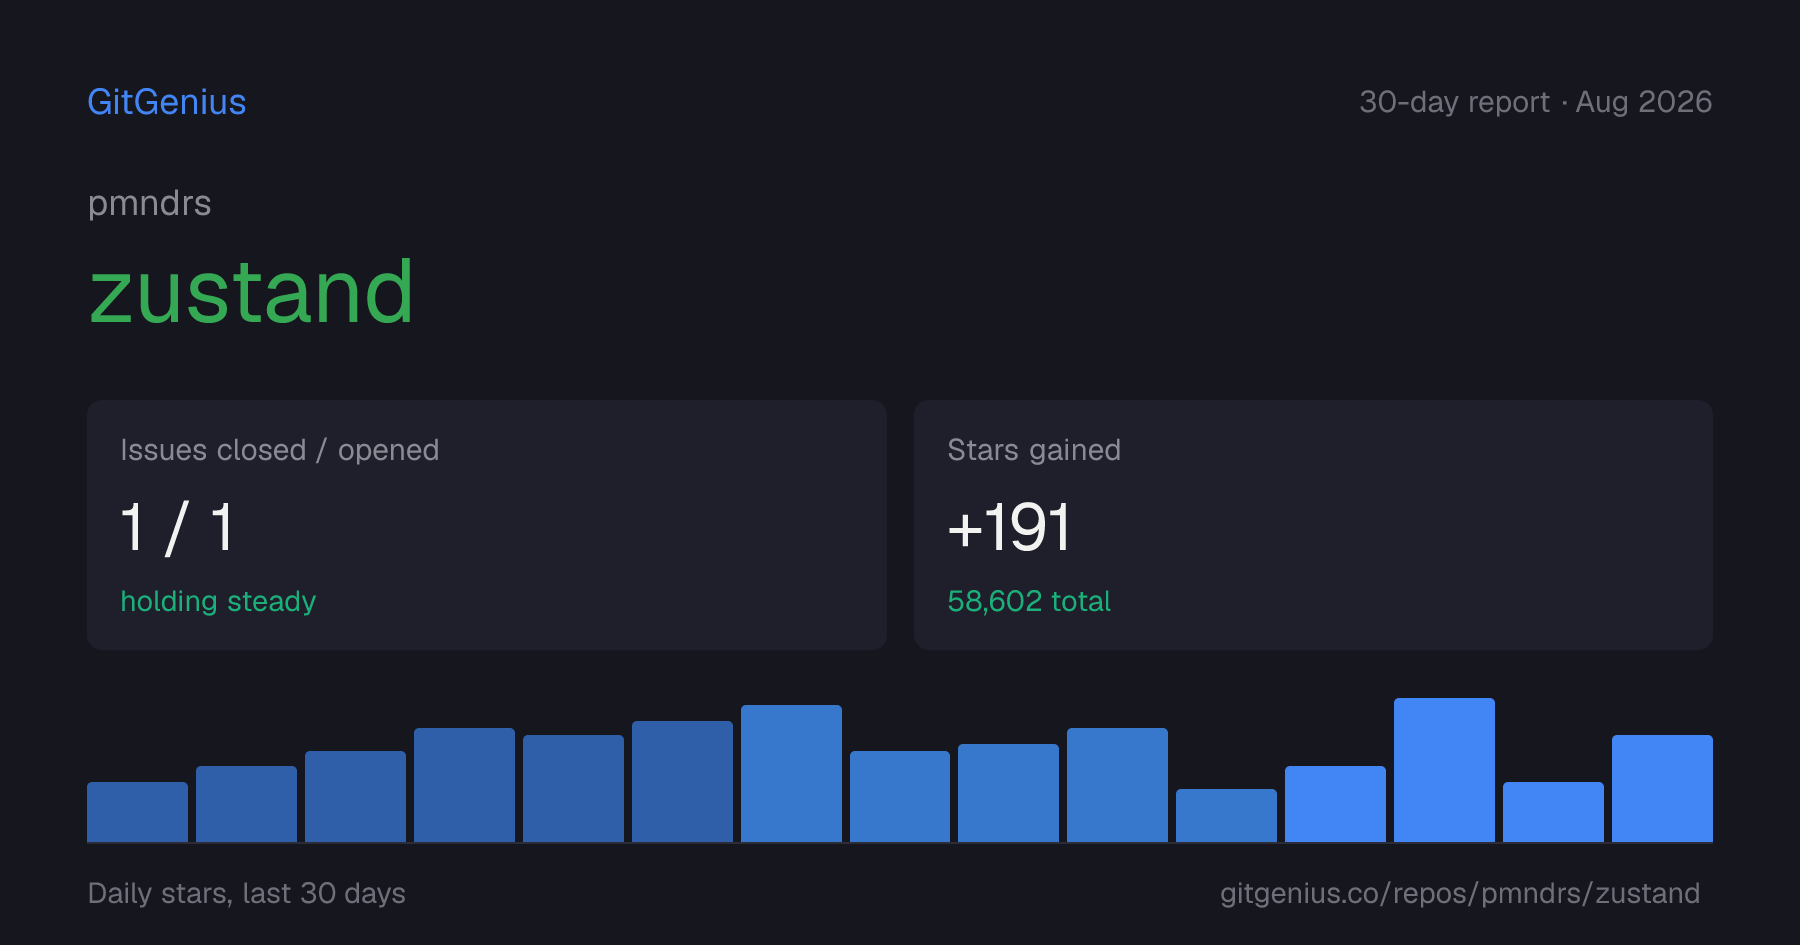Click the shortest bar in the daily stars chart

click(x=1226, y=815)
